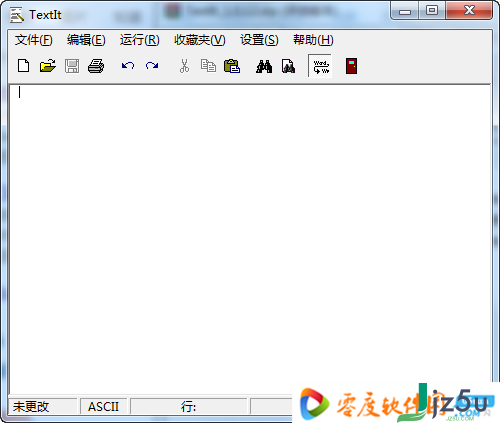Minimize the TextIt window
This screenshot has height=423, width=500.
(405, 11)
